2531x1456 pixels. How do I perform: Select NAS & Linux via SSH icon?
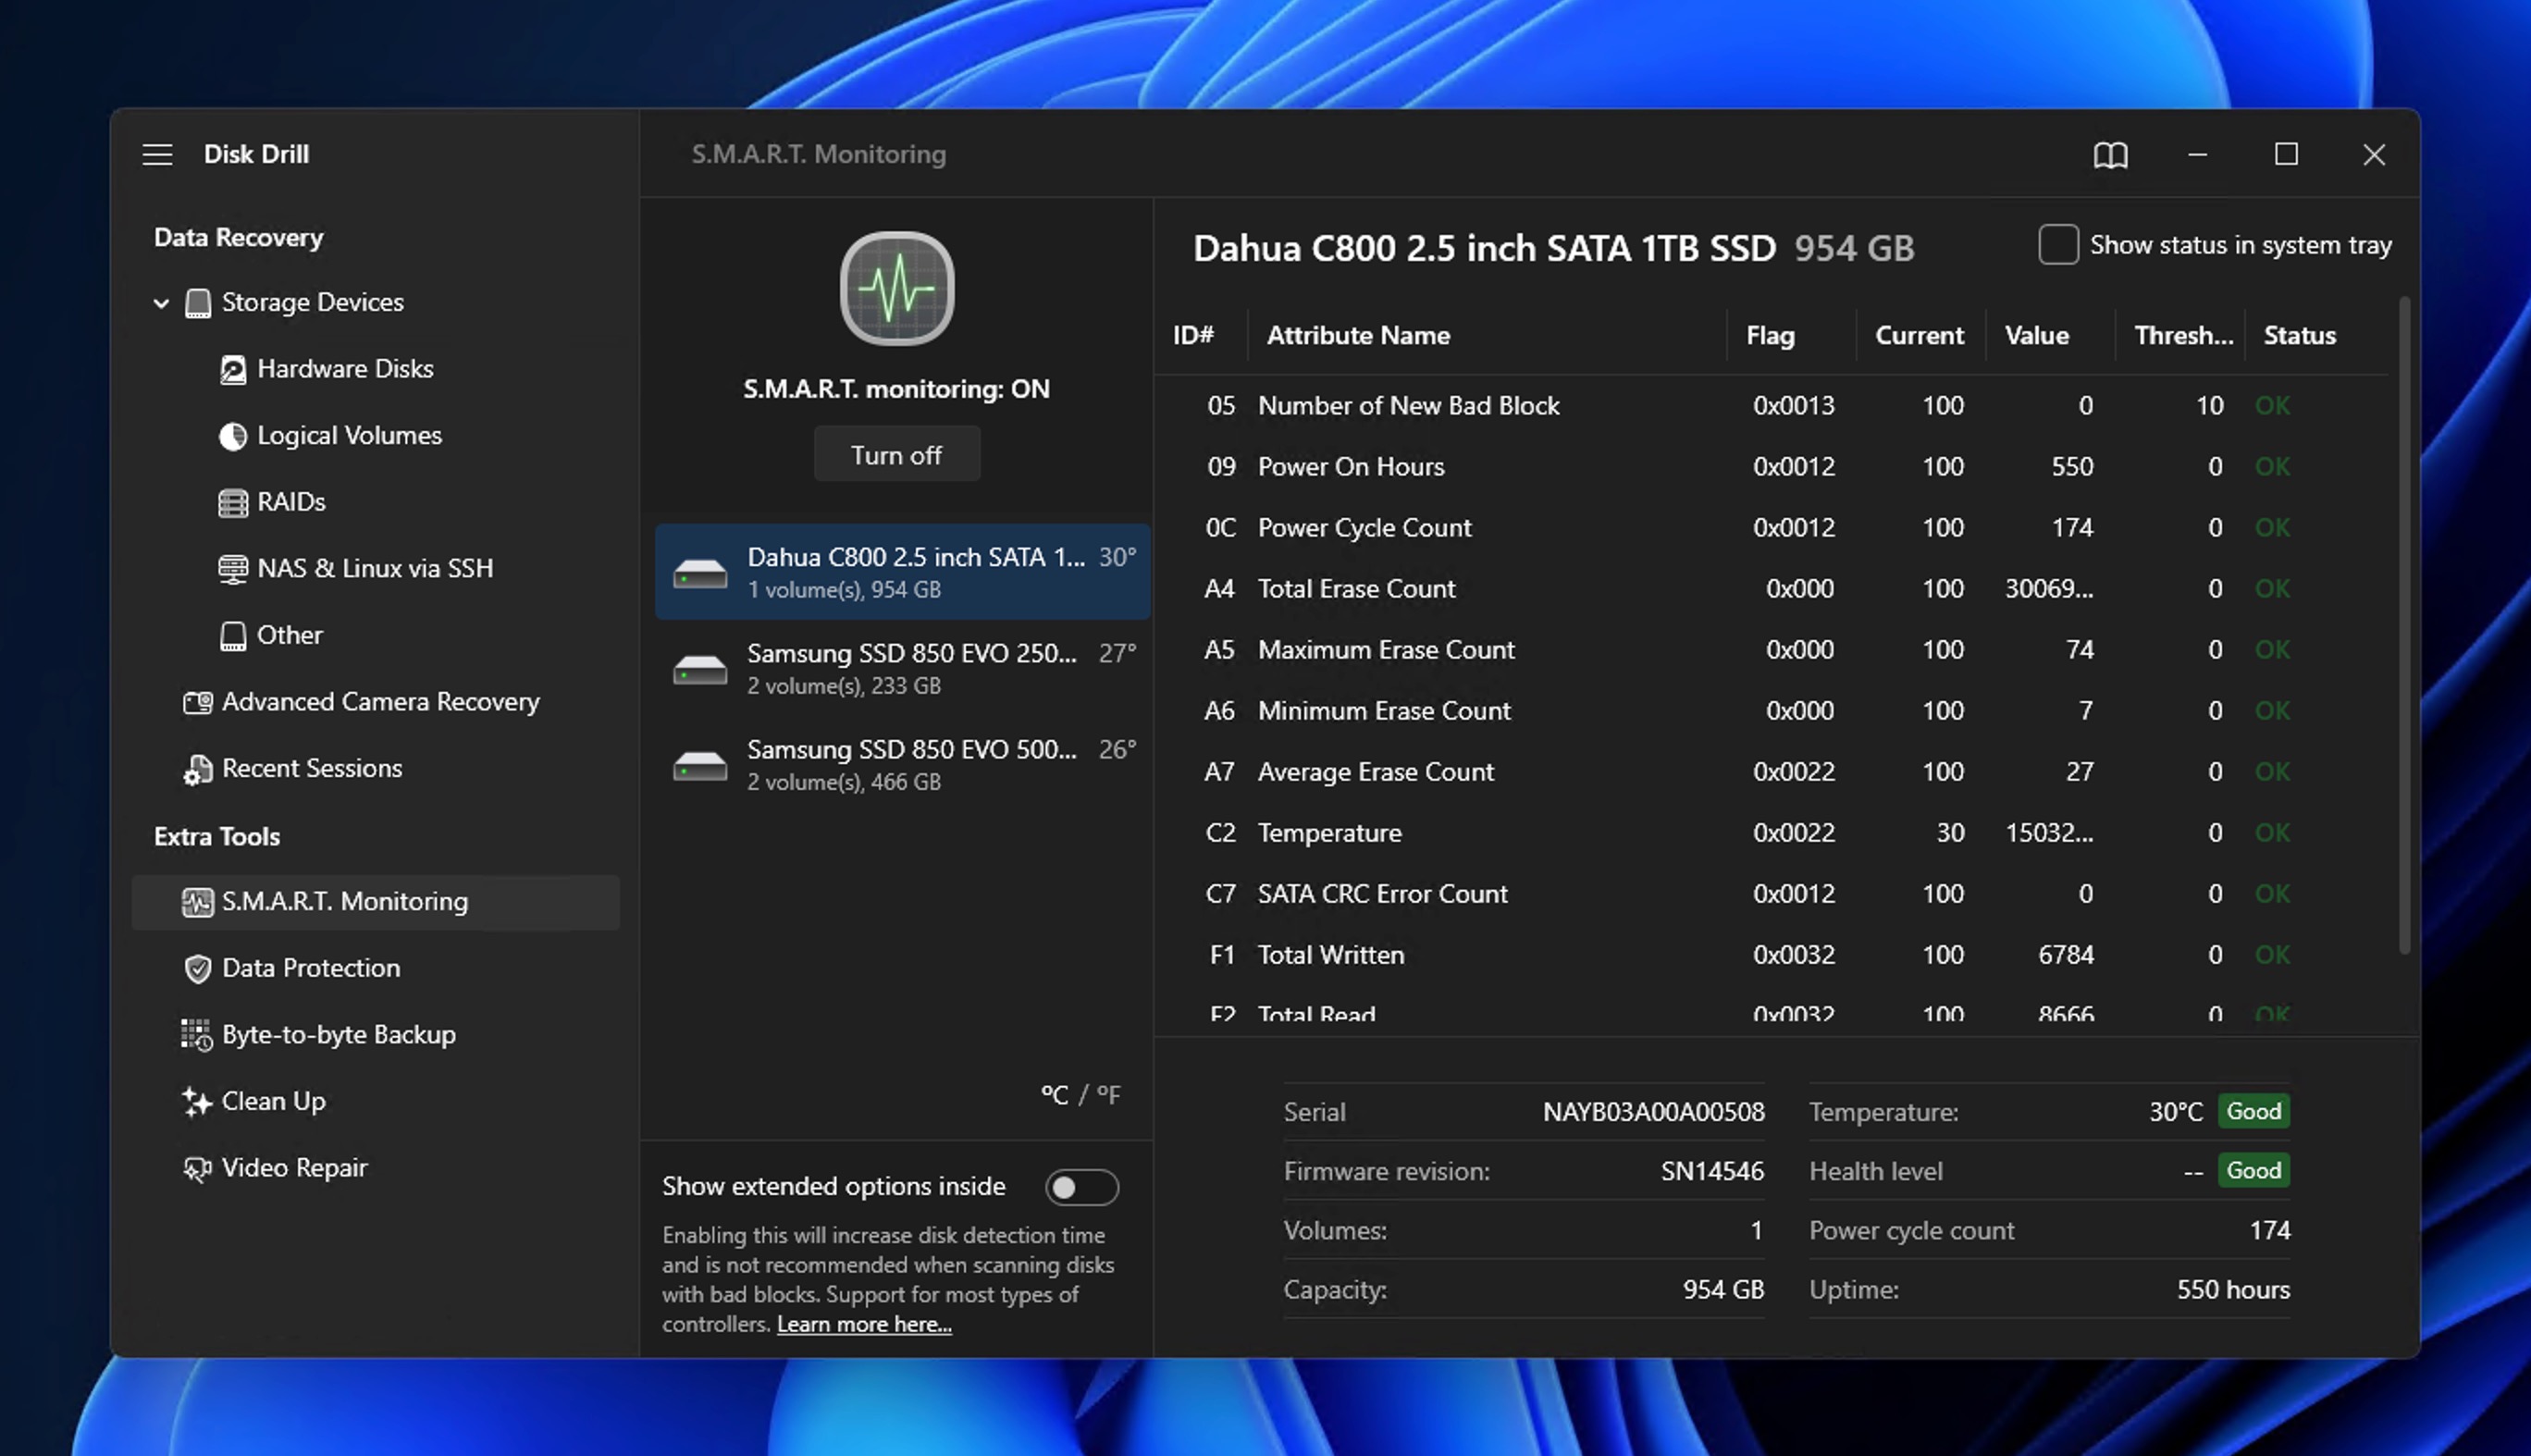click(x=232, y=569)
